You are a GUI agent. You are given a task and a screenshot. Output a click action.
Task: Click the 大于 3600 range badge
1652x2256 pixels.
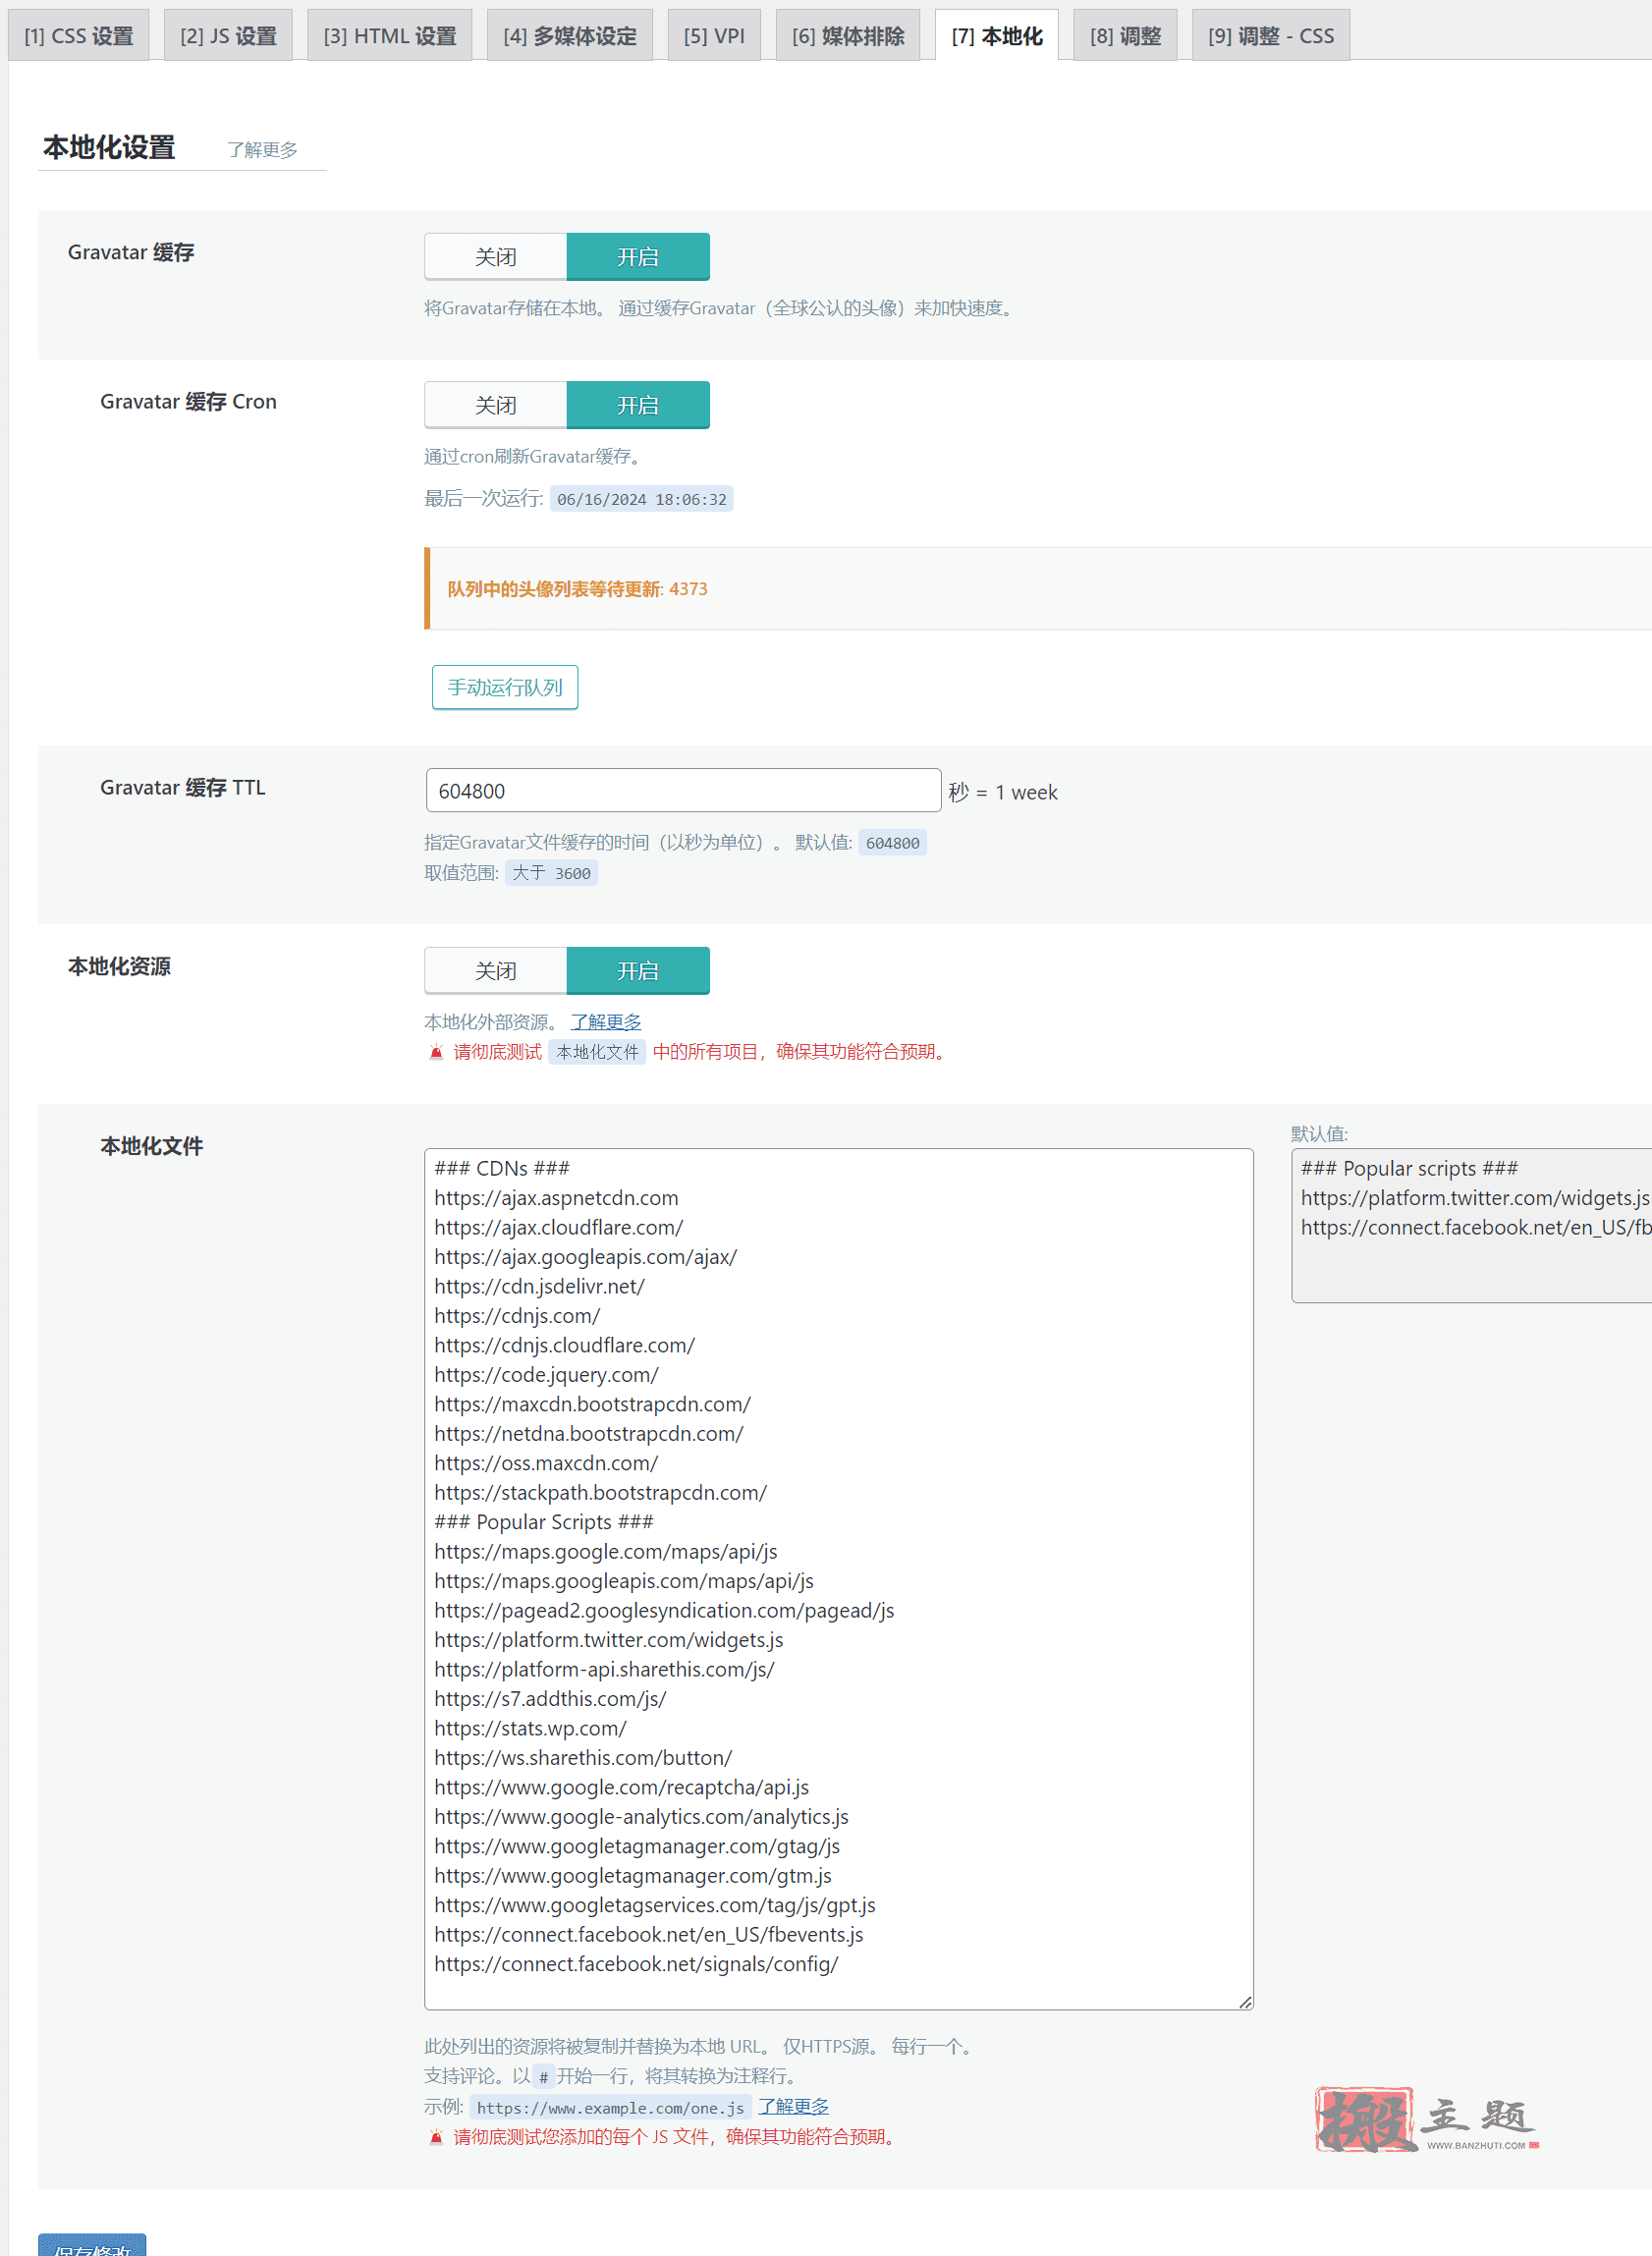coord(552,873)
